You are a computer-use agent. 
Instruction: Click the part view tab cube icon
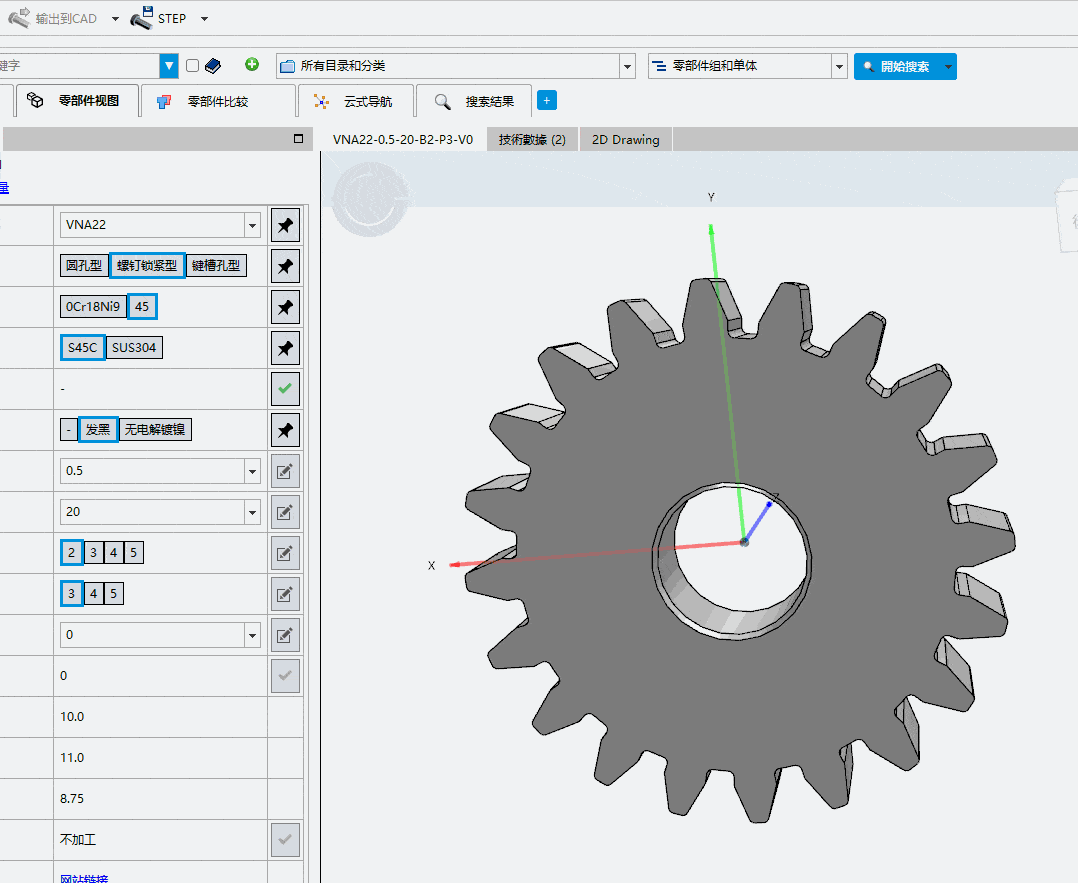35,100
